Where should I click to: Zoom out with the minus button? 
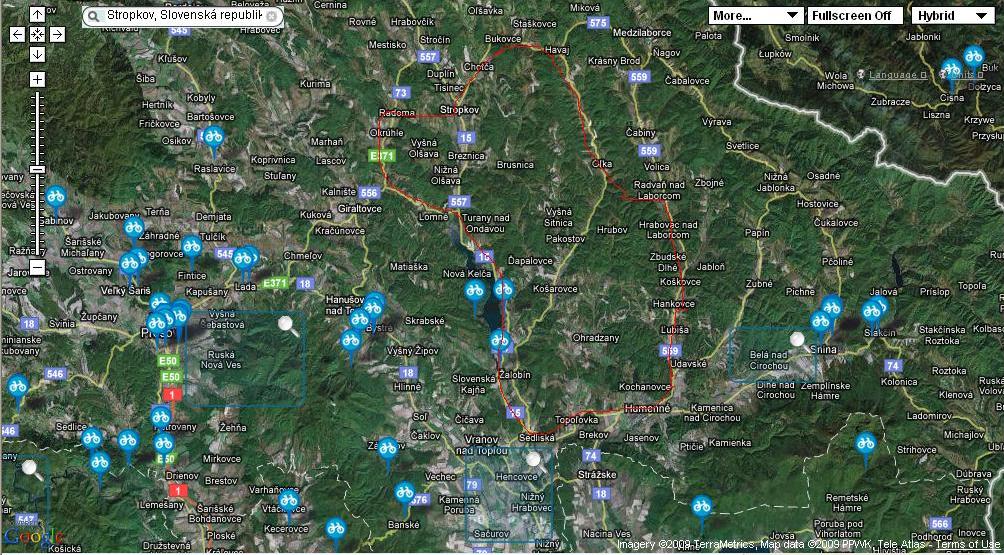point(37,267)
